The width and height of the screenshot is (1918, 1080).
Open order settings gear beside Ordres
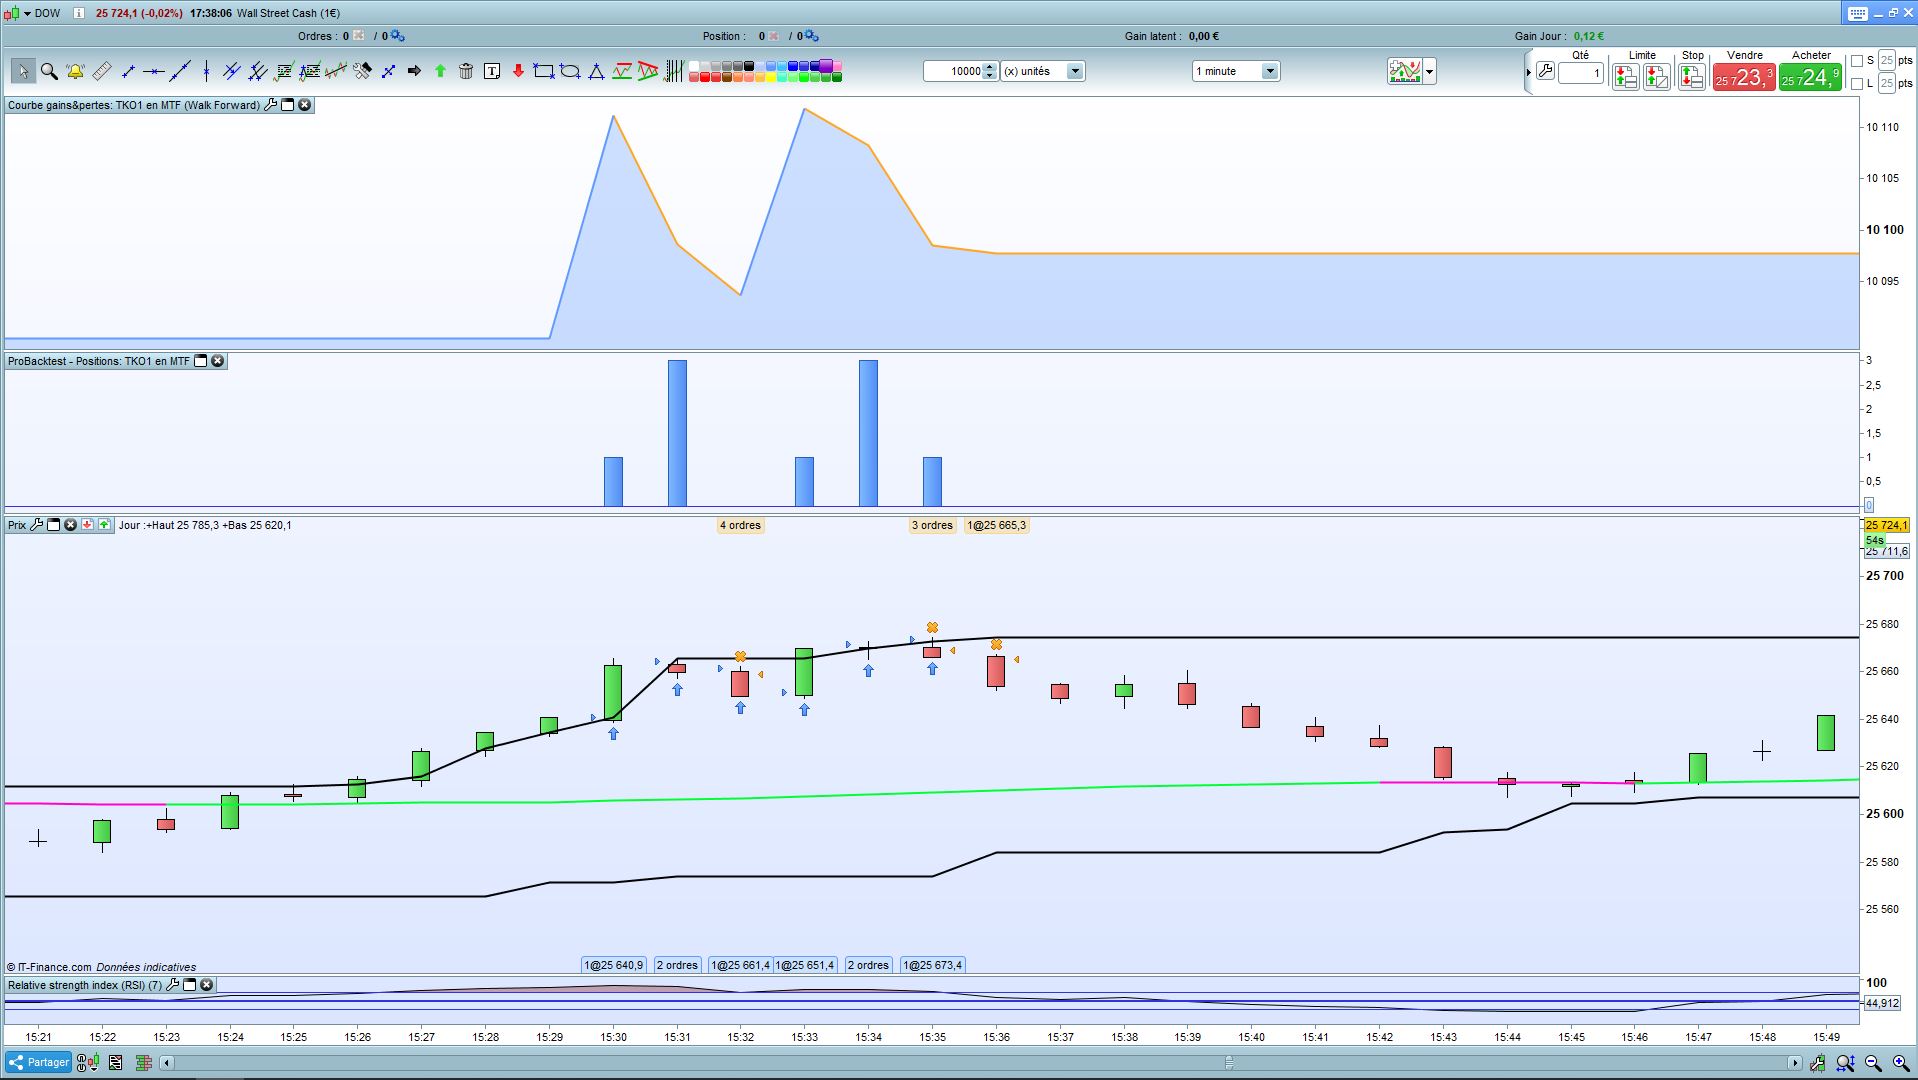pyautogui.click(x=398, y=36)
